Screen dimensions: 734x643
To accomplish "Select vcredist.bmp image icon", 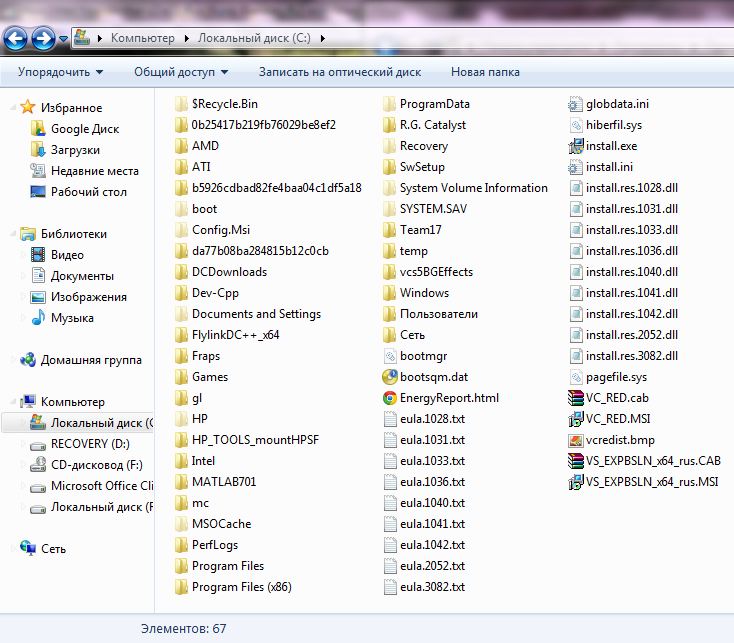I will pyautogui.click(x=576, y=440).
